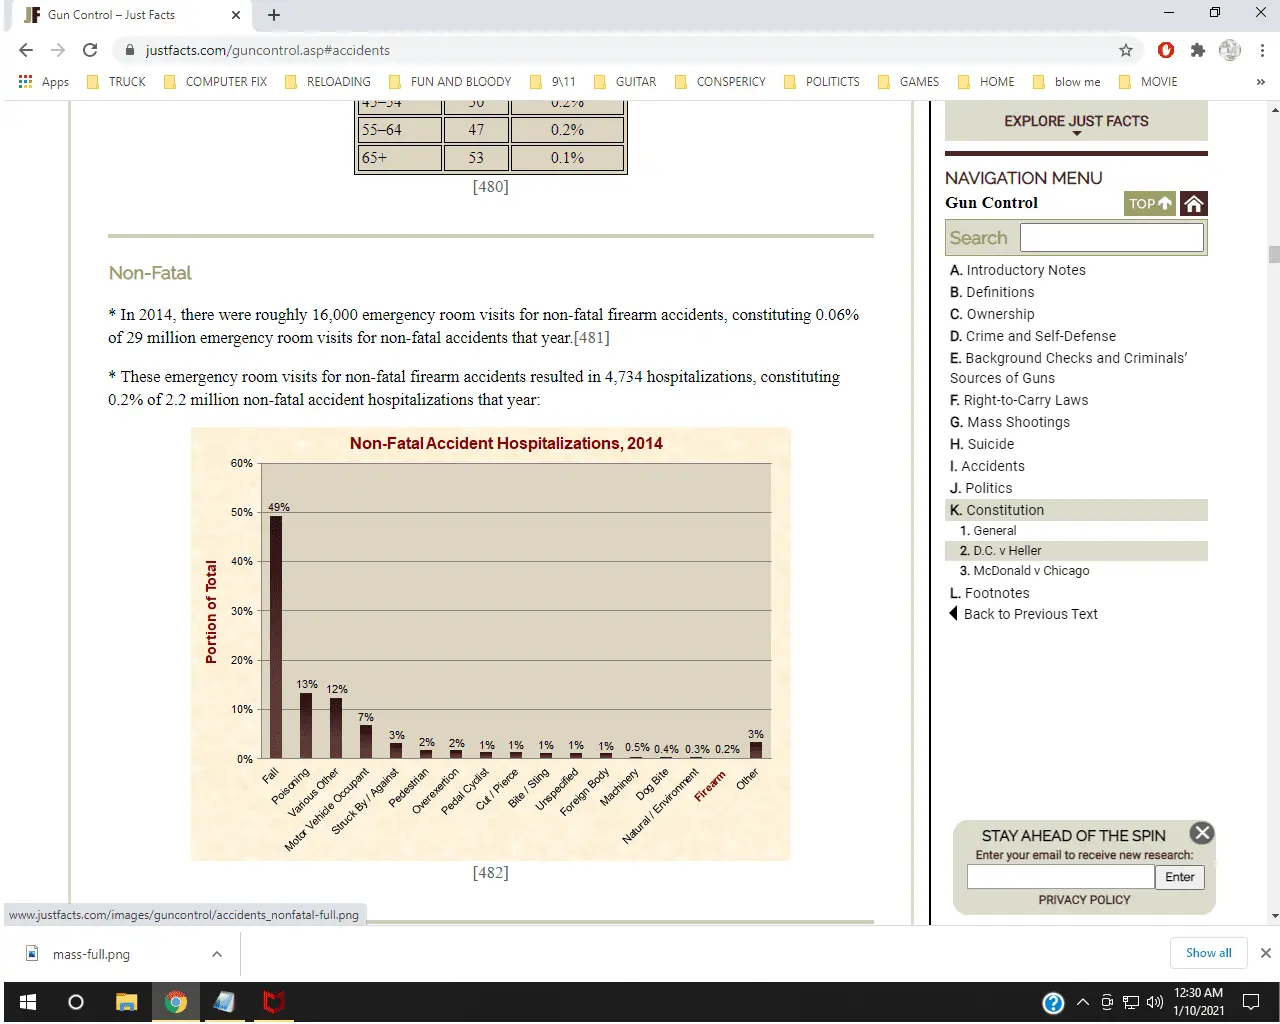Open the Non-Fatal Accident Hospitalizations chart image

pos(490,644)
